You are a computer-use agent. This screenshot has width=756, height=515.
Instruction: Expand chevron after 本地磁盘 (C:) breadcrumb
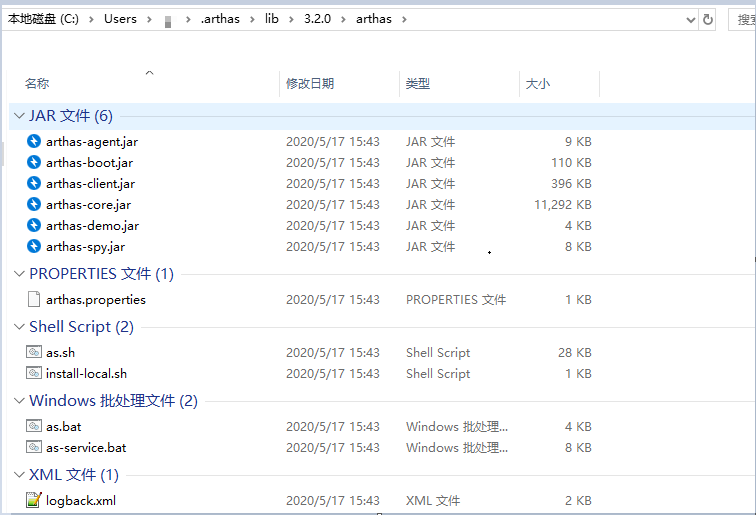coord(91,19)
